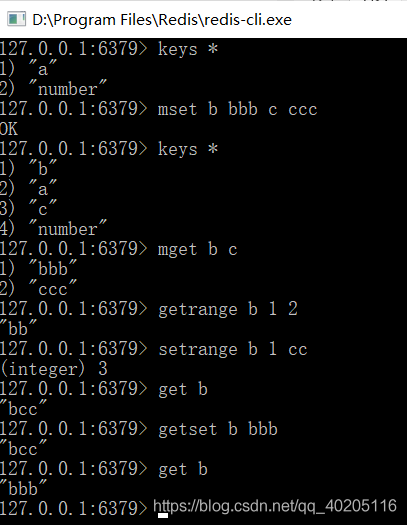Click result item 4) "number"
The image size is (407, 525).
click(x=53, y=229)
